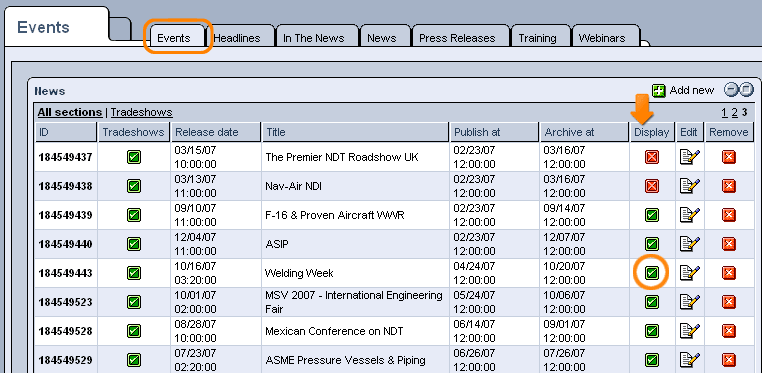Image resolution: width=762 pixels, height=373 pixels.
Task: Toggle Tradeshows checkbox for F-16 & Proven Aircraft WWR
Action: click(x=134, y=215)
